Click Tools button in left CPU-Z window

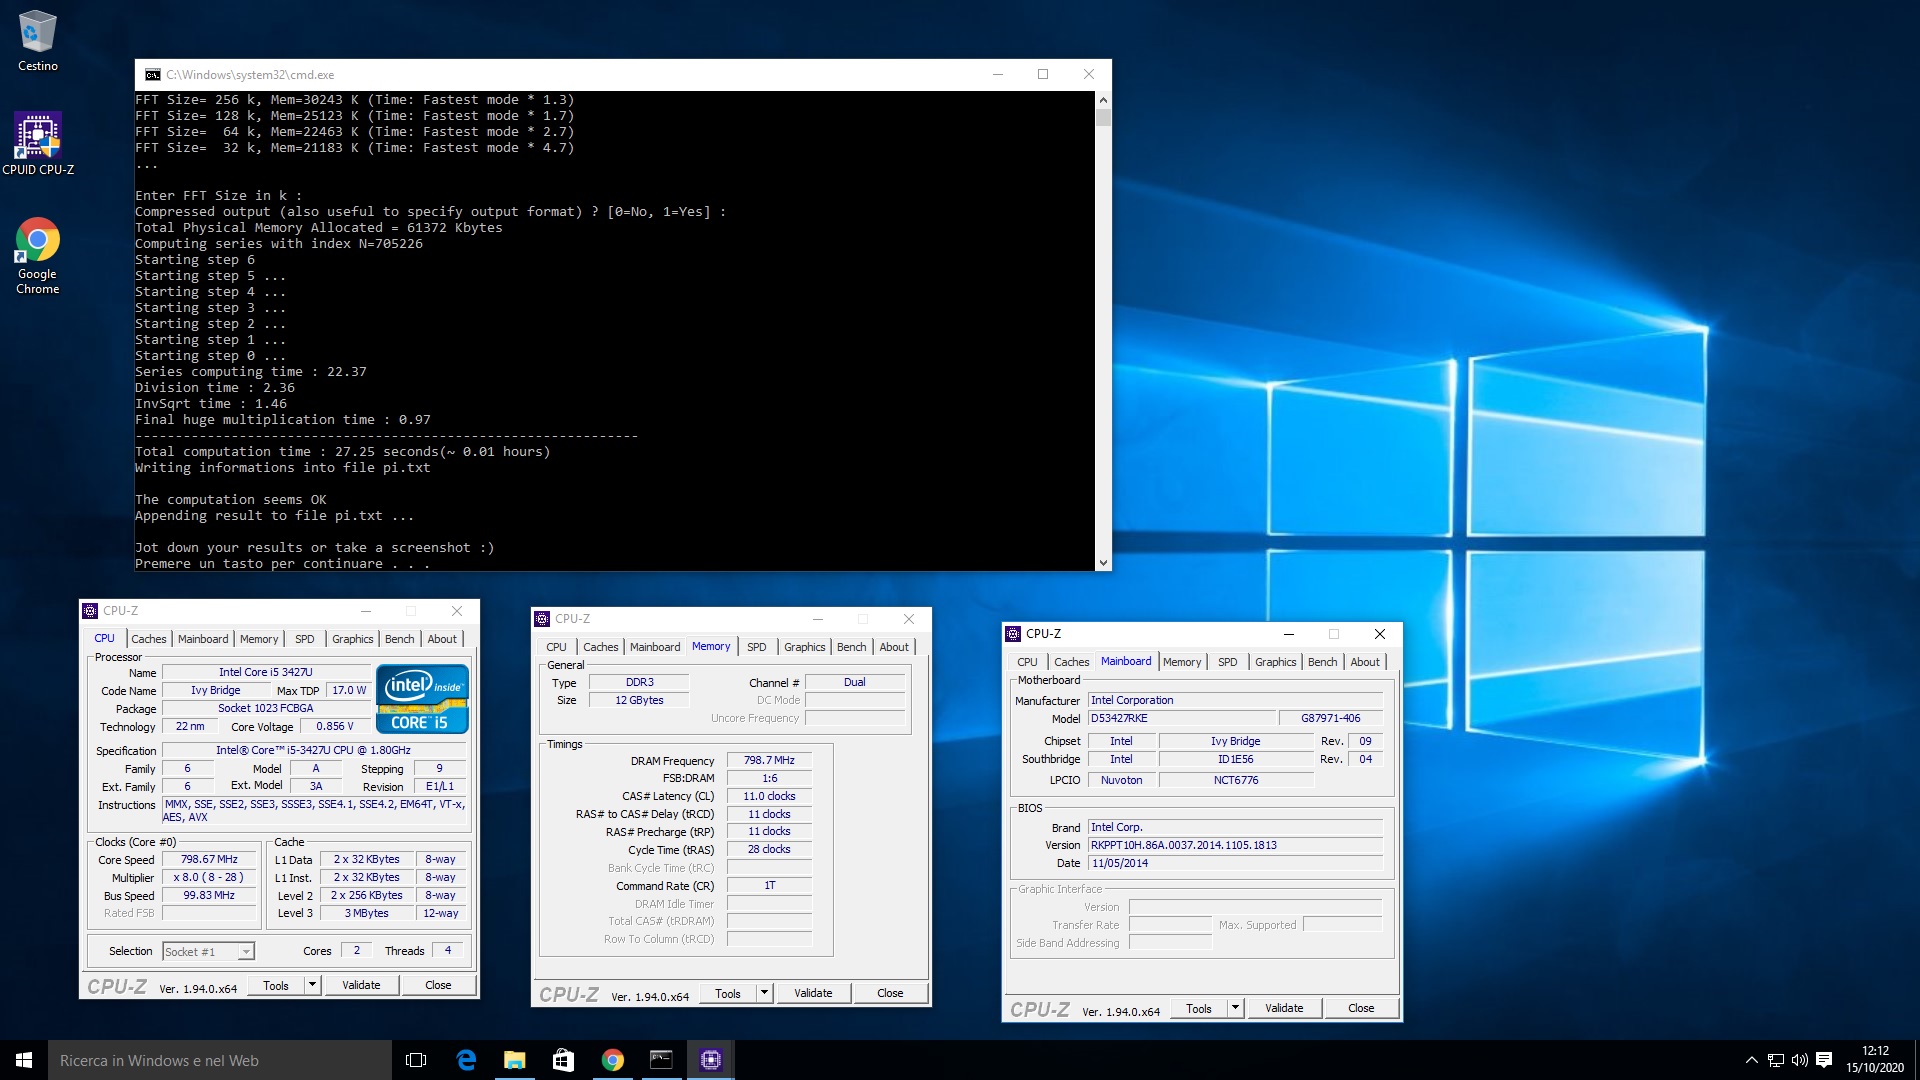coord(276,985)
